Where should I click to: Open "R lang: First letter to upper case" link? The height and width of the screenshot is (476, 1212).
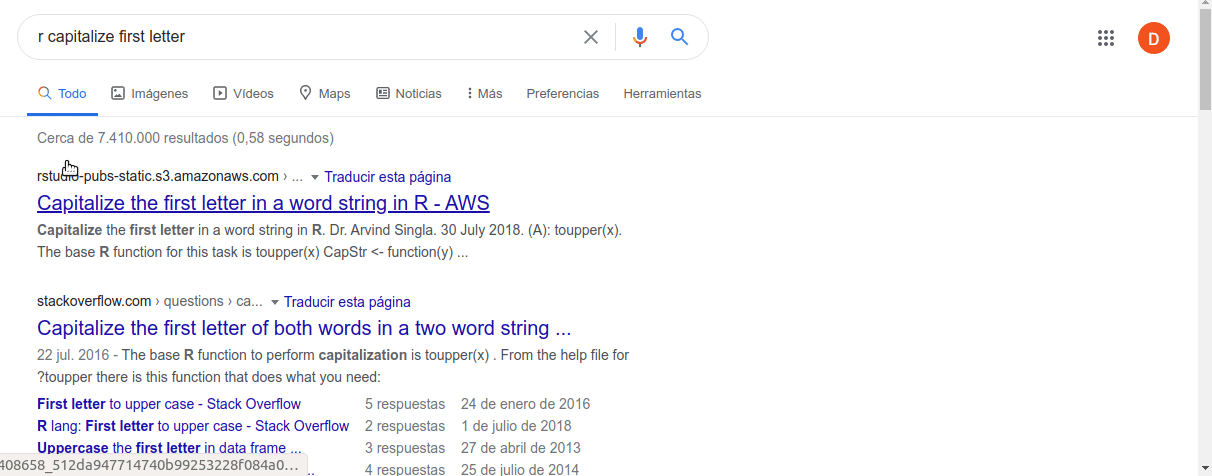pos(193,426)
